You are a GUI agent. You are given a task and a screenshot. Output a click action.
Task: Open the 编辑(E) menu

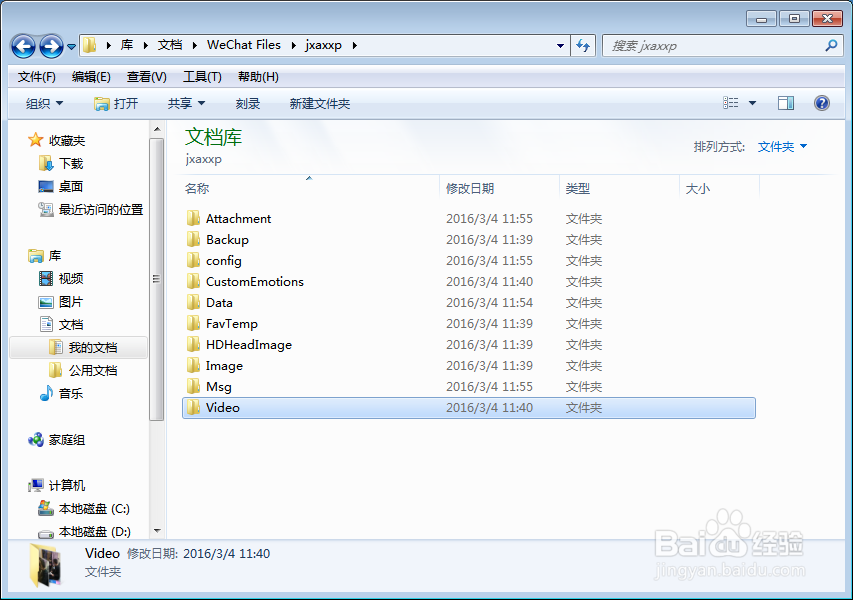(x=91, y=77)
